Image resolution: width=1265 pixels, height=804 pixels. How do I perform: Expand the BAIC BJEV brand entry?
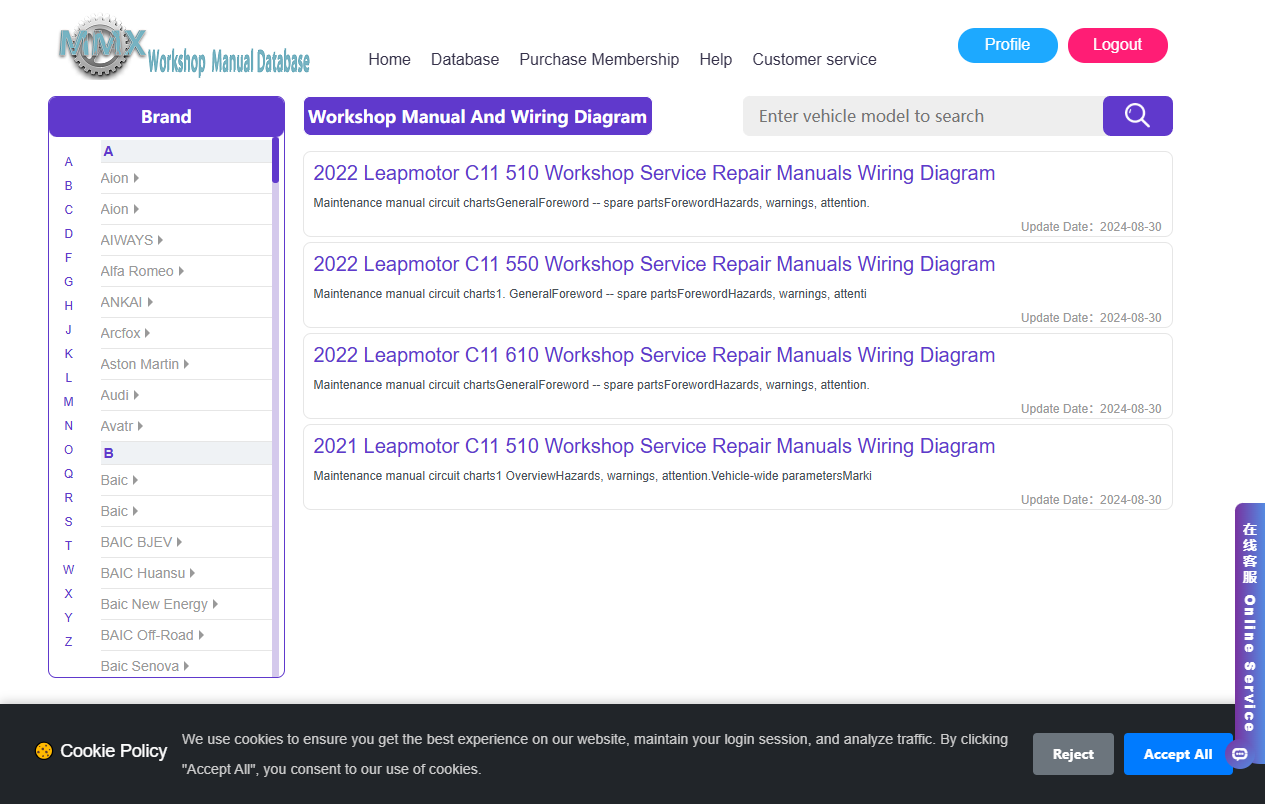141,542
